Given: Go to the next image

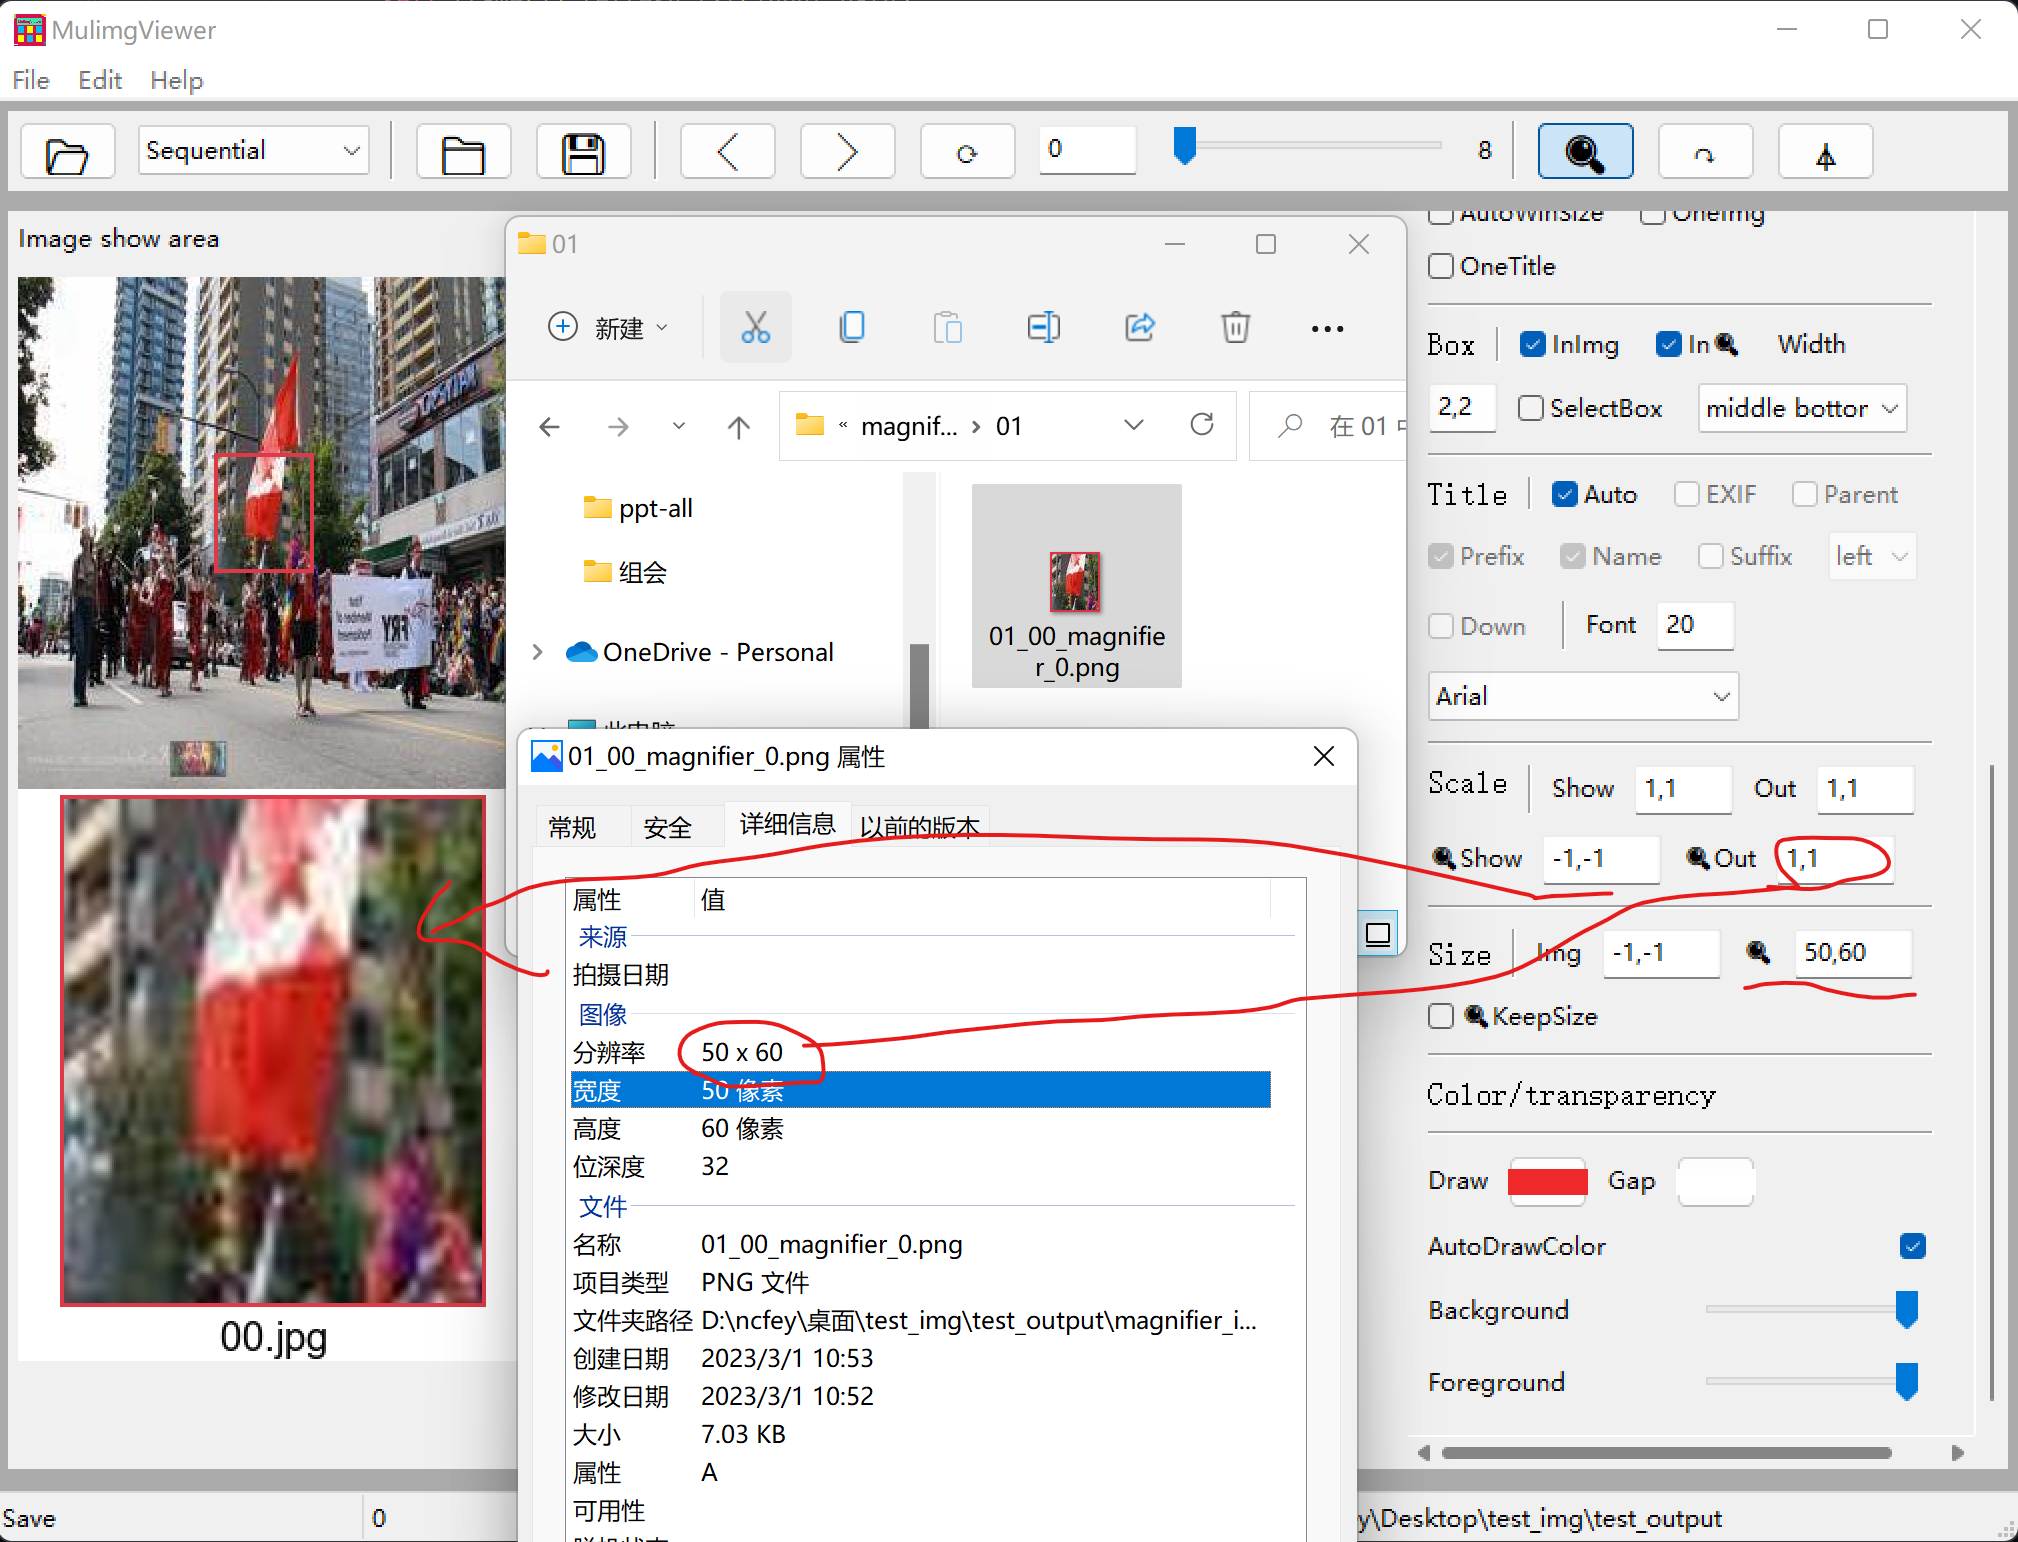Looking at the screenshot, I should click(847, 151).
